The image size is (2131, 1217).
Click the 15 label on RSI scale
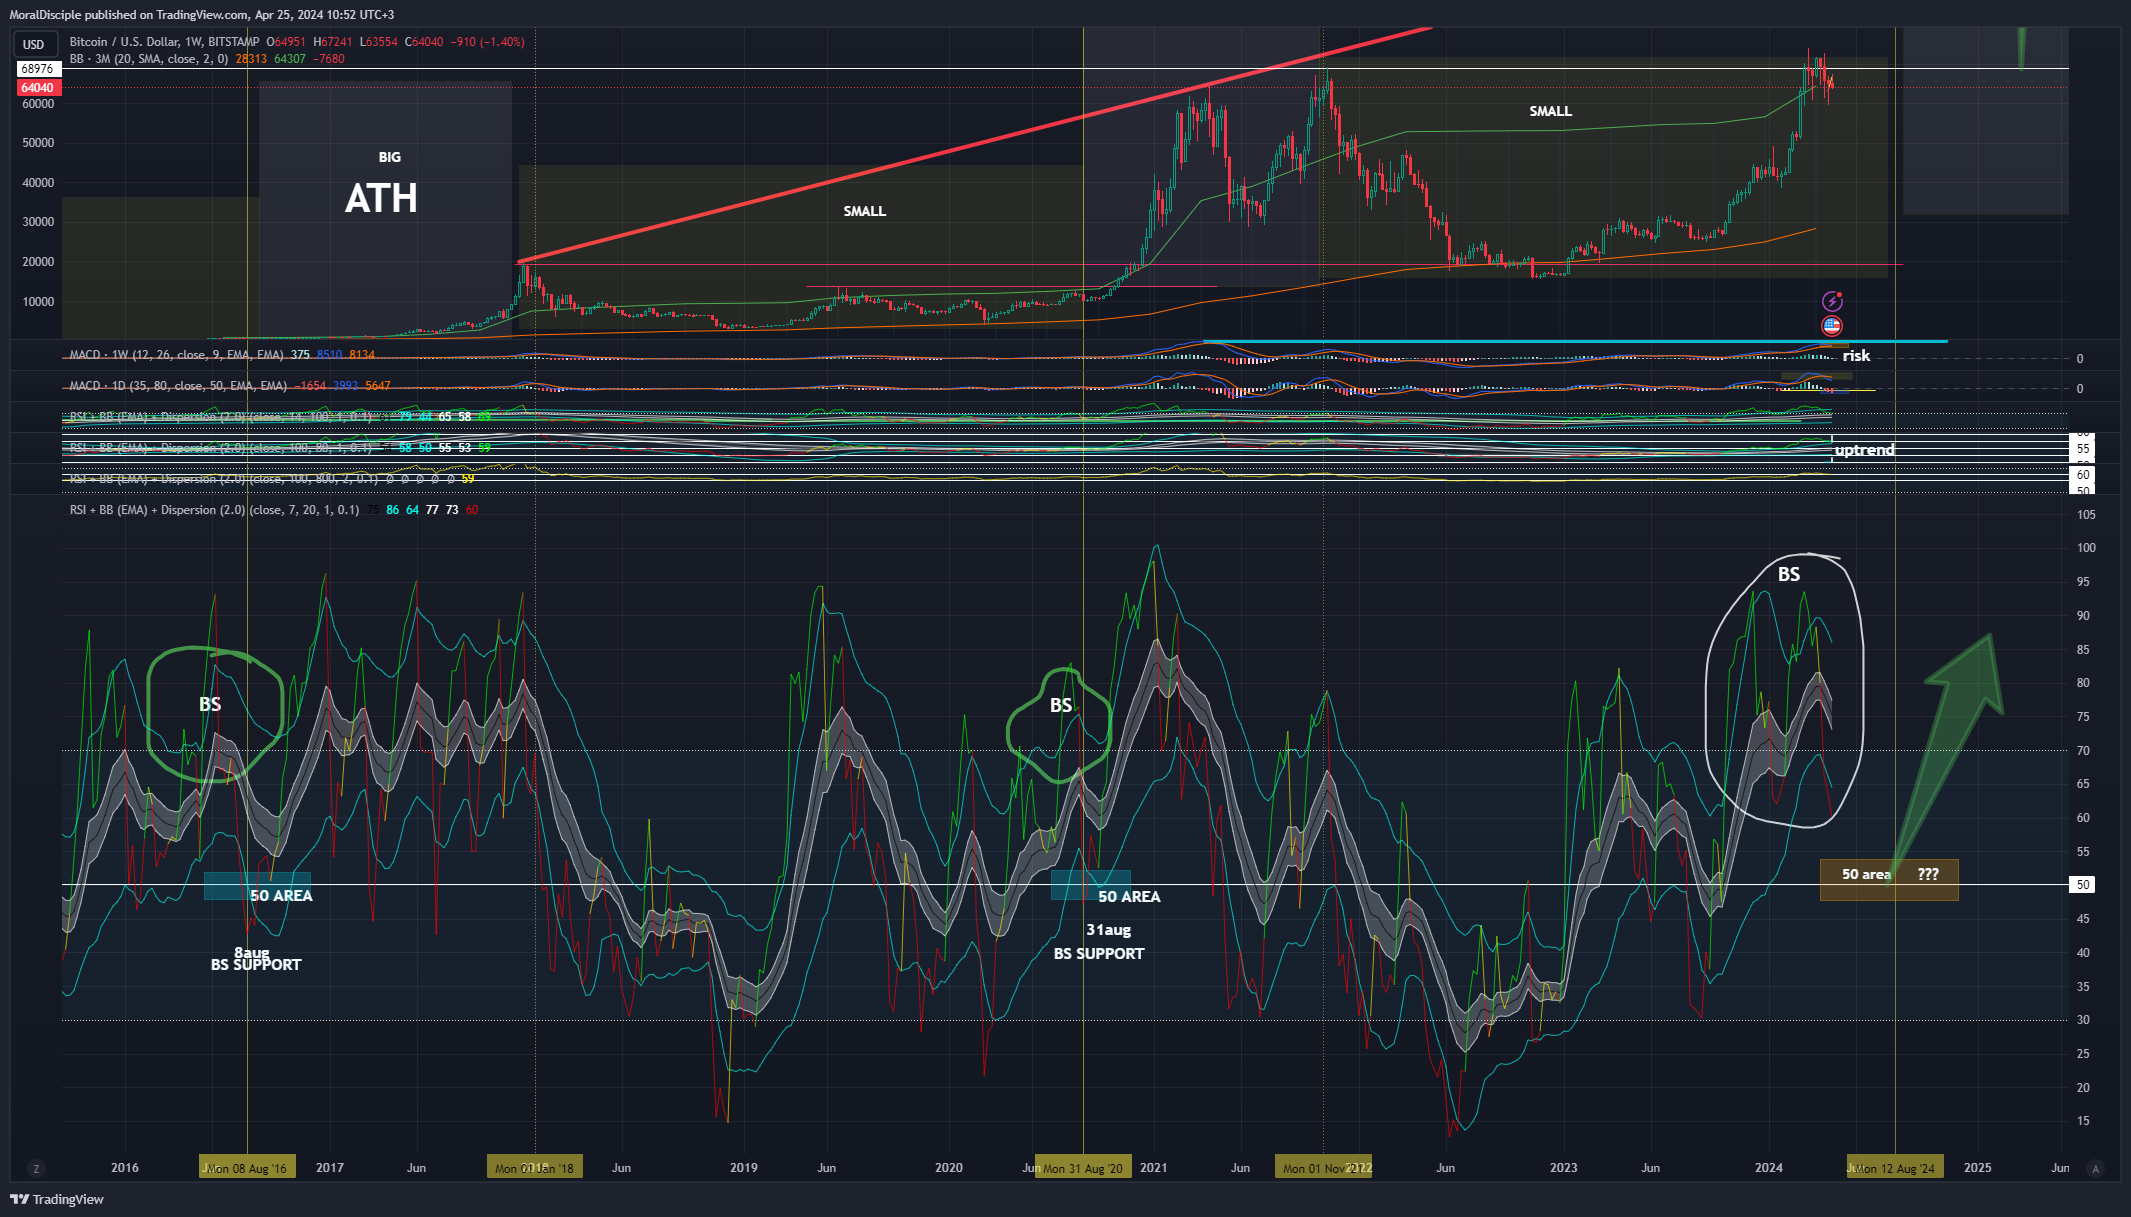[x=2083, y=1121]
